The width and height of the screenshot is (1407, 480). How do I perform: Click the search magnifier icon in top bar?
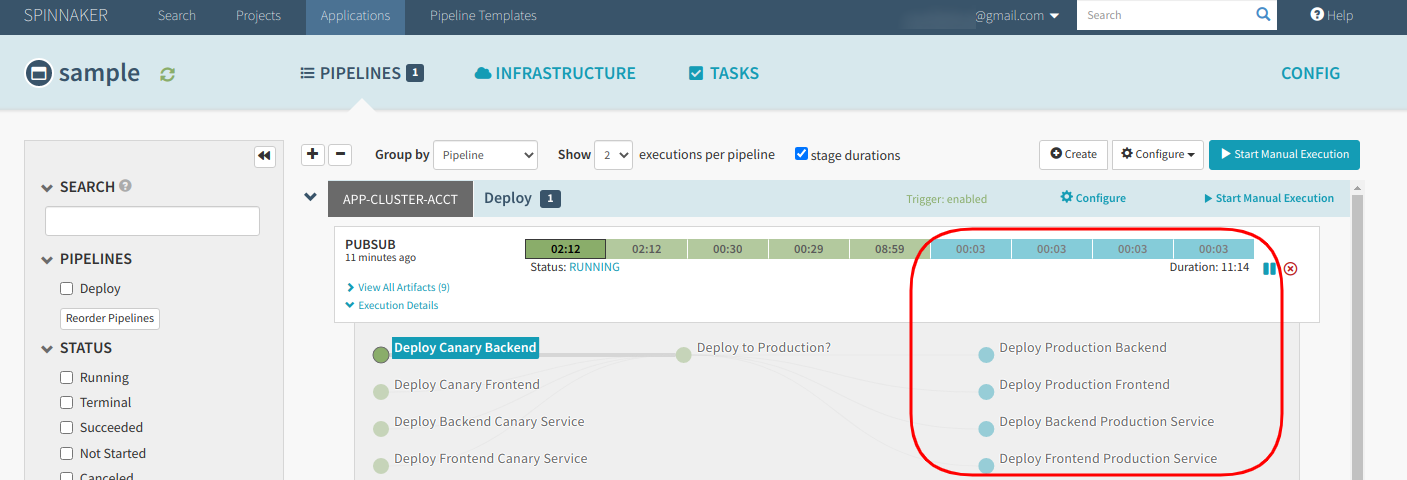(1264, 15)
